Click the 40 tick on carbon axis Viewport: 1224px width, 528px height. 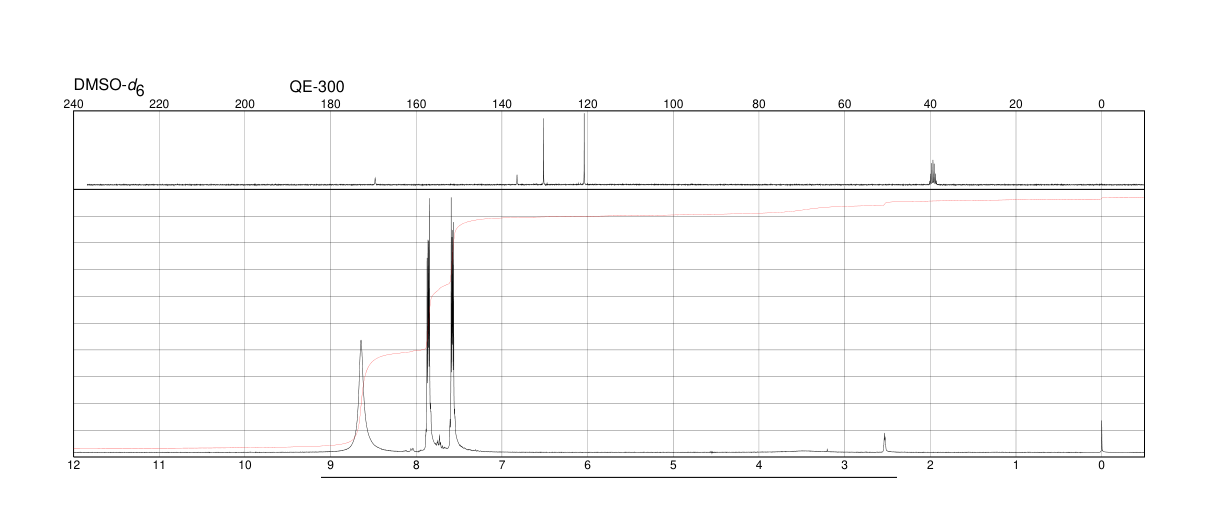[x=930, y=104]
